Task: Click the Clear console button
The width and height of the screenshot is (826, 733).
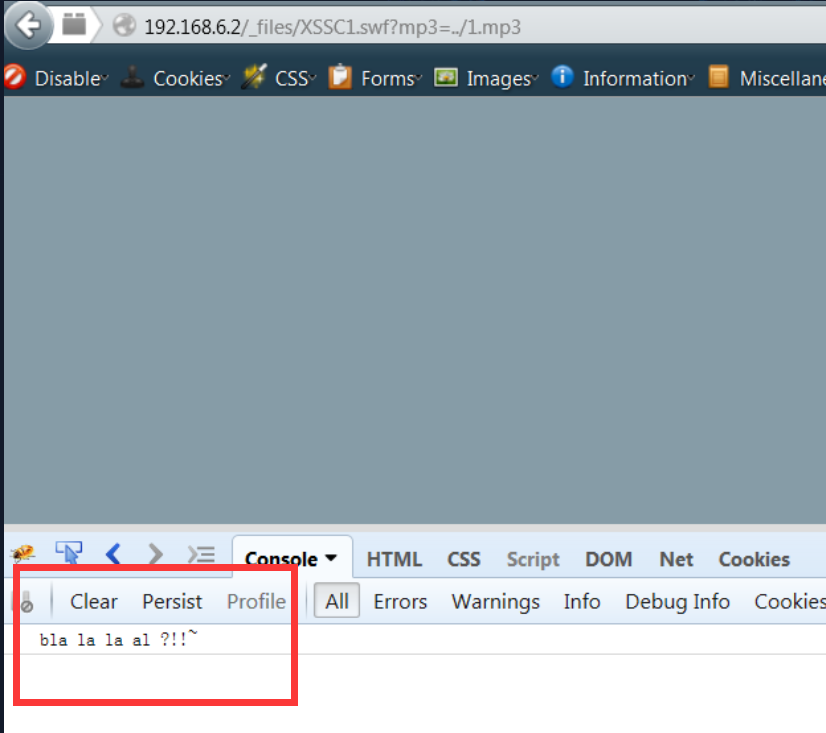Action: click(x=93, y=601)
